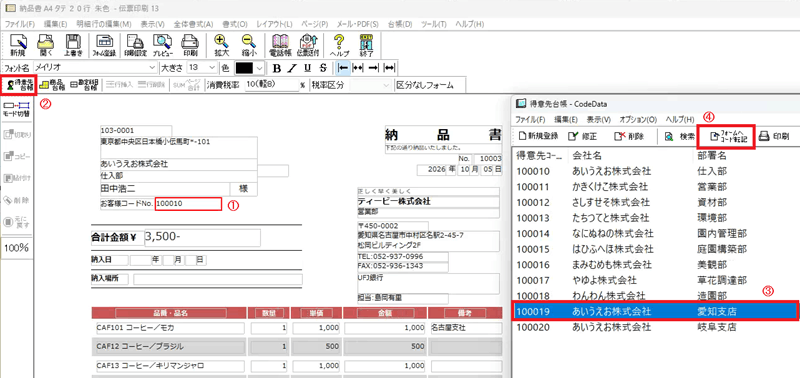
Task: Click the 終了 exit icon
Action: point(367,45)
